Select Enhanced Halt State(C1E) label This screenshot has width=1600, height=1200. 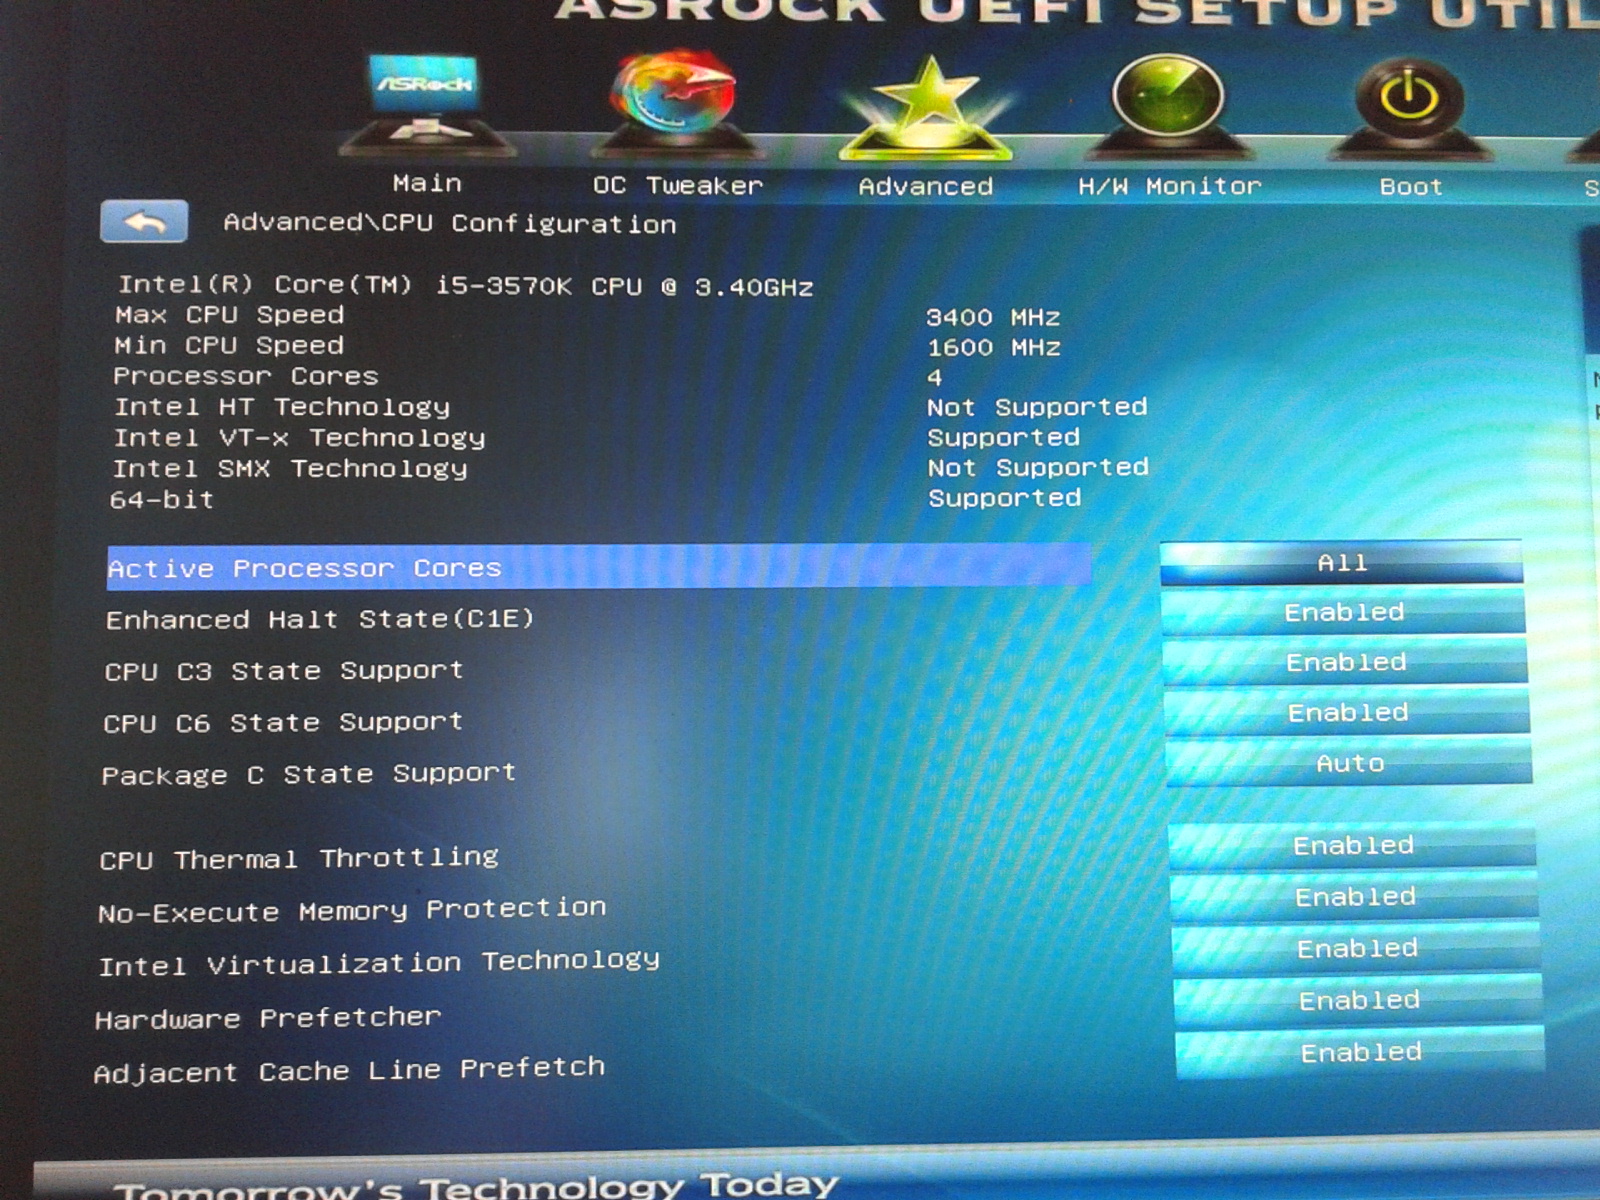click(x=320, y=620)
